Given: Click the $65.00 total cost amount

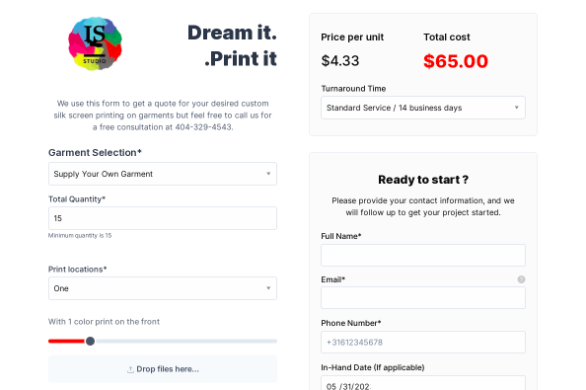Looking at the screenshot, I should pyautogui.click(x=456, y=61).
